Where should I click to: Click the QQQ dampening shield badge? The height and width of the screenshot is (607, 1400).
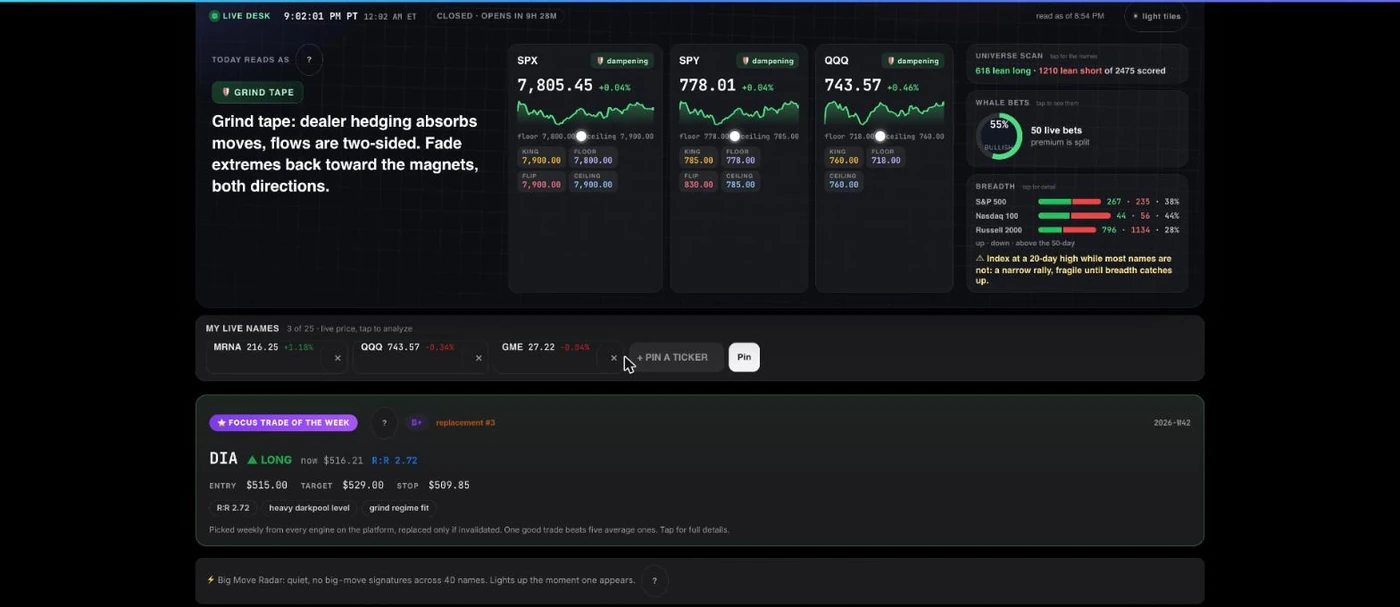[913, 61]
